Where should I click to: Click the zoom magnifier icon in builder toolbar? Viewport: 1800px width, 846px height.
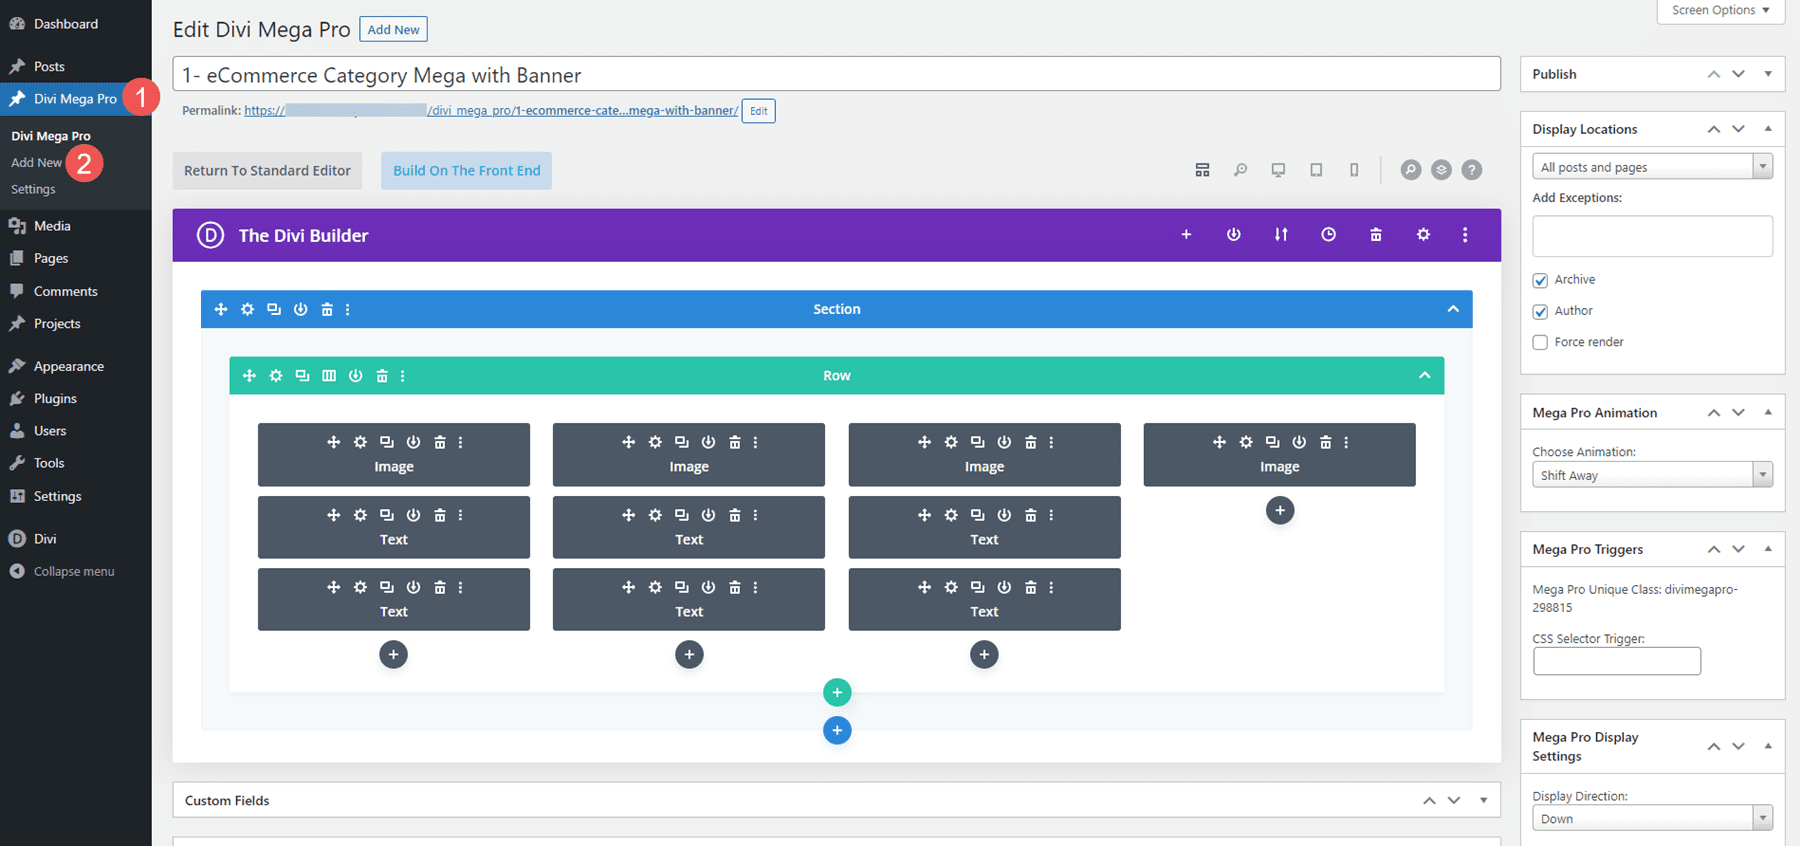pos(1240,170)
